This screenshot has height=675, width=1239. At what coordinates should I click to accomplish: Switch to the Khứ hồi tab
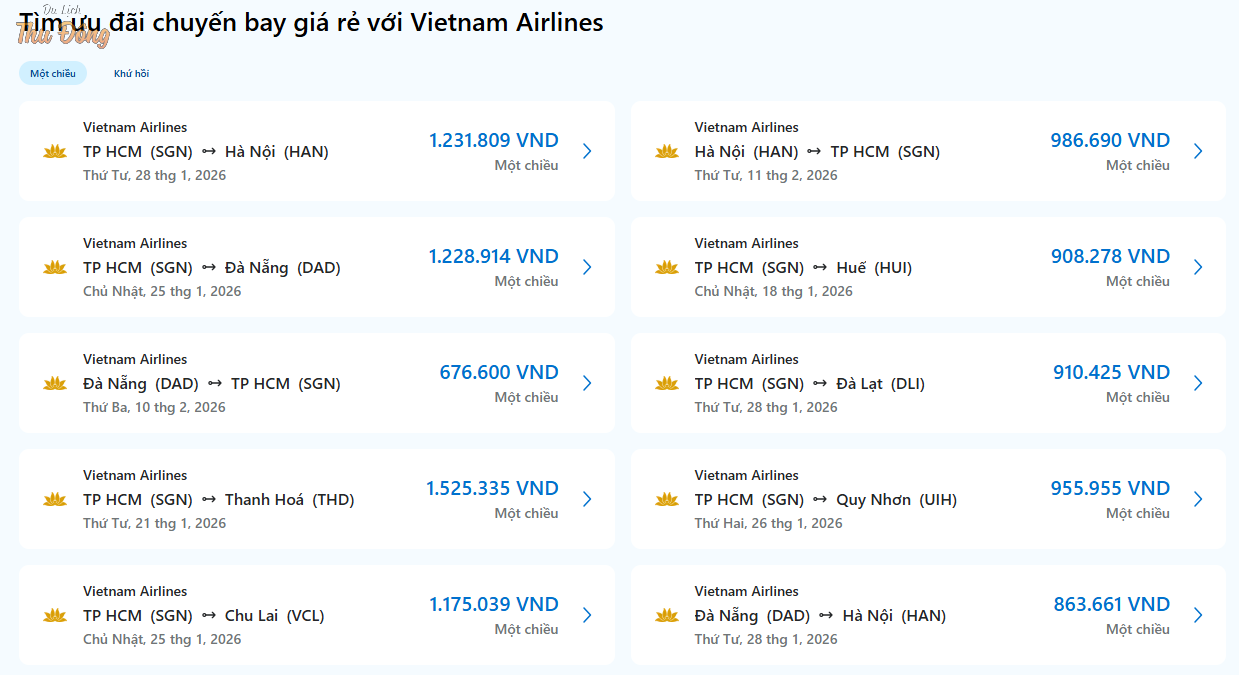coord(131,72)
